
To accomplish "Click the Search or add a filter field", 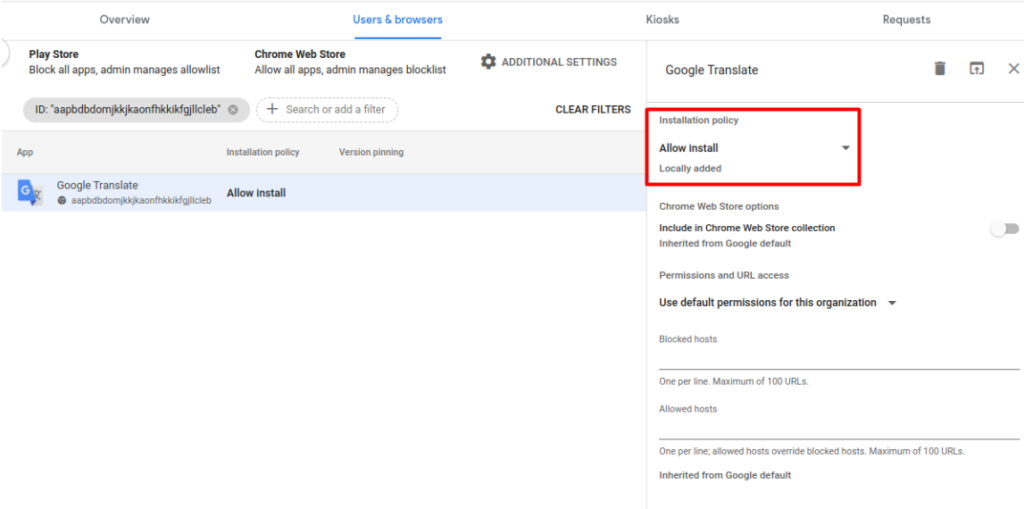I will tap(327, 110).
